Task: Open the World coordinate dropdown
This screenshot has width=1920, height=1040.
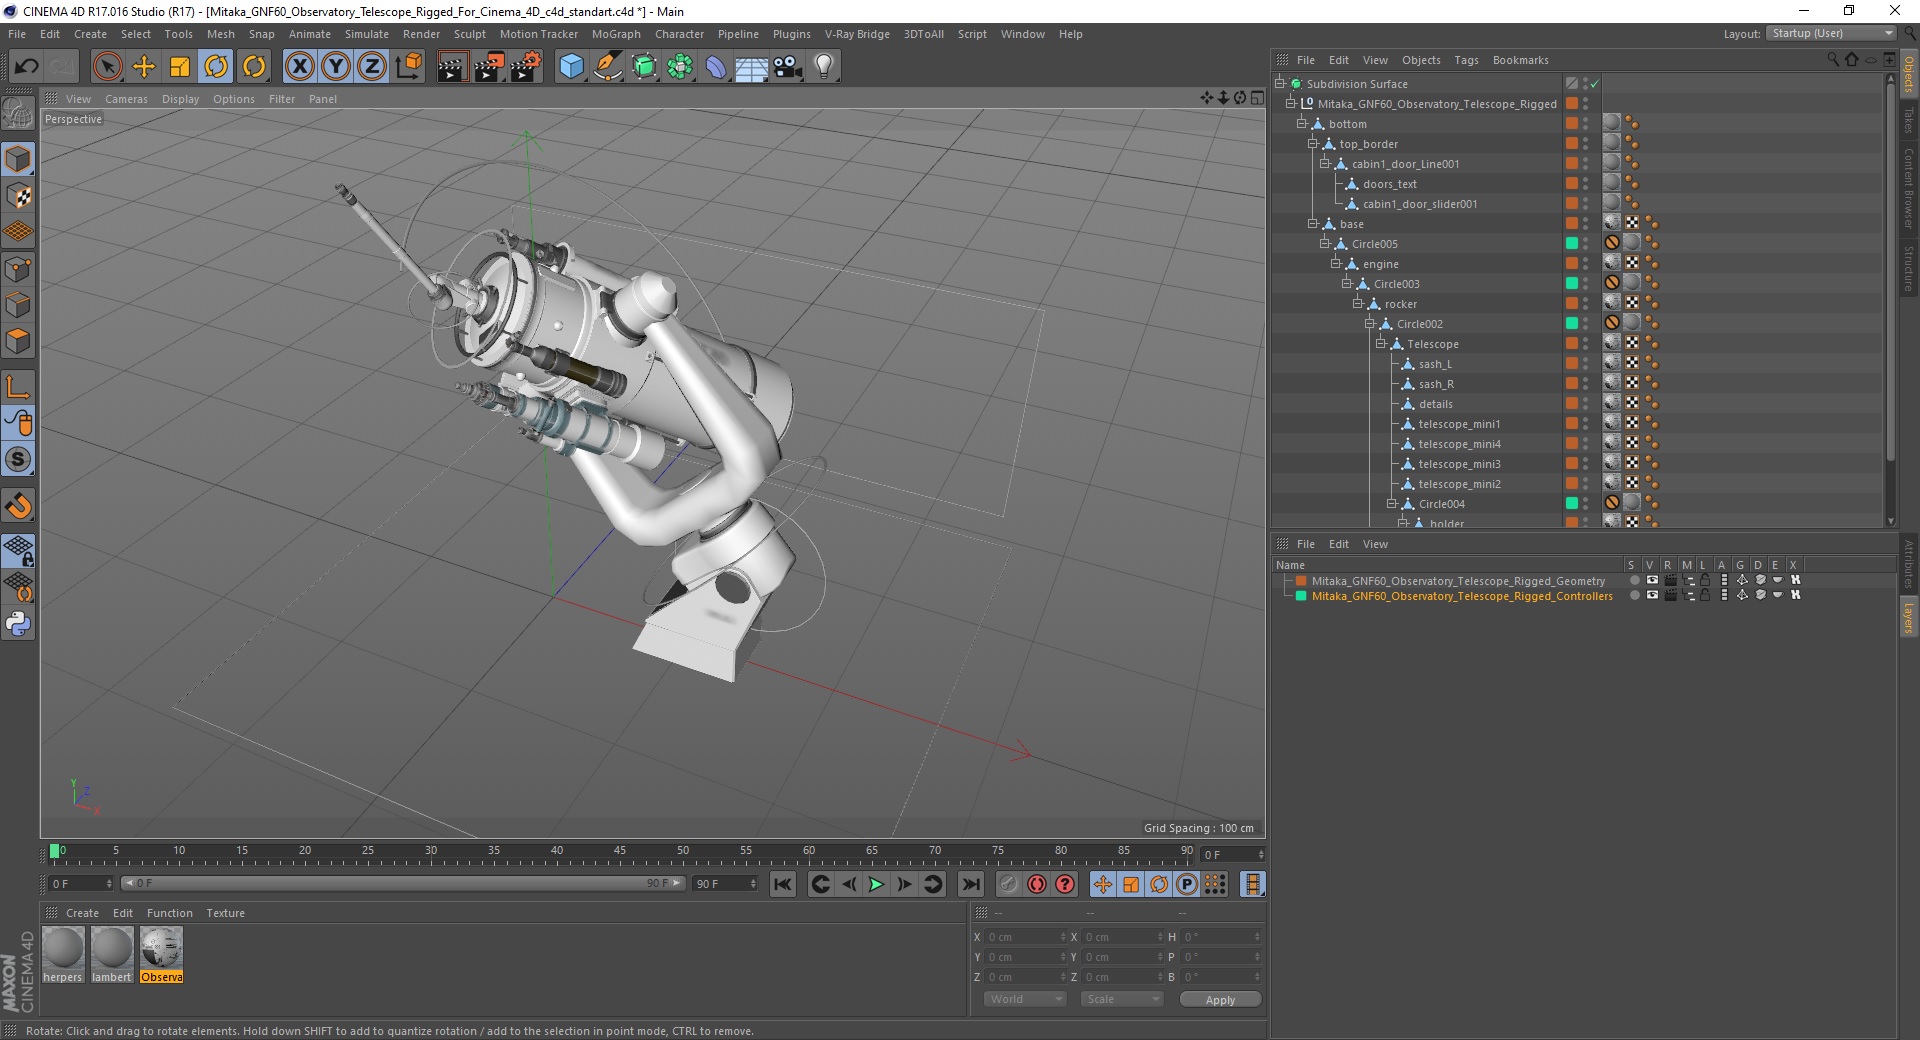Action: [1025, 999]
